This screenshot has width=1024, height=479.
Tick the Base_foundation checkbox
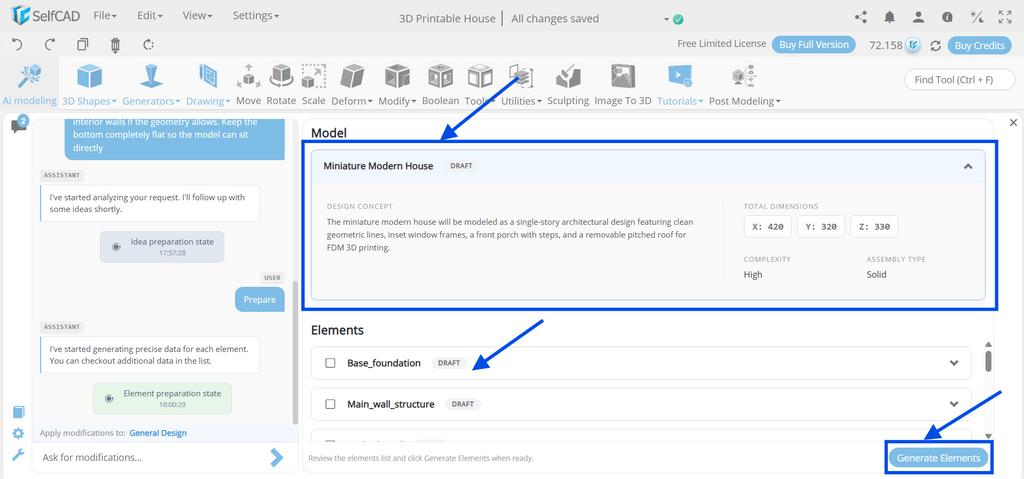point(330,363)
